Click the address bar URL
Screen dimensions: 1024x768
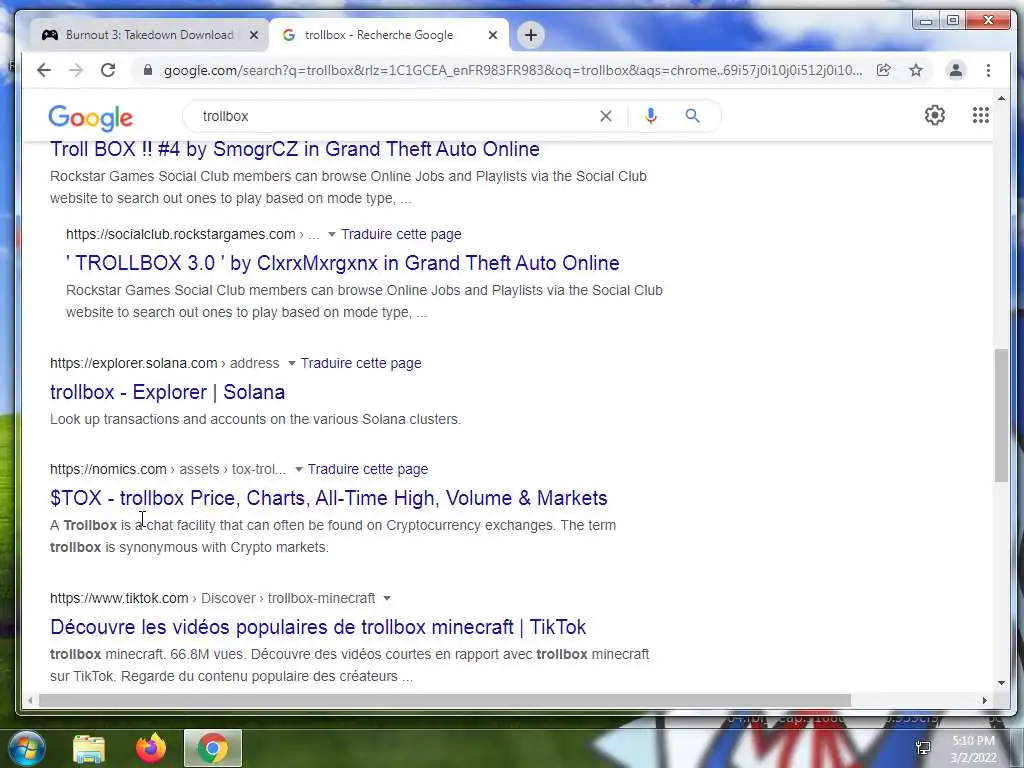(513, 70)
